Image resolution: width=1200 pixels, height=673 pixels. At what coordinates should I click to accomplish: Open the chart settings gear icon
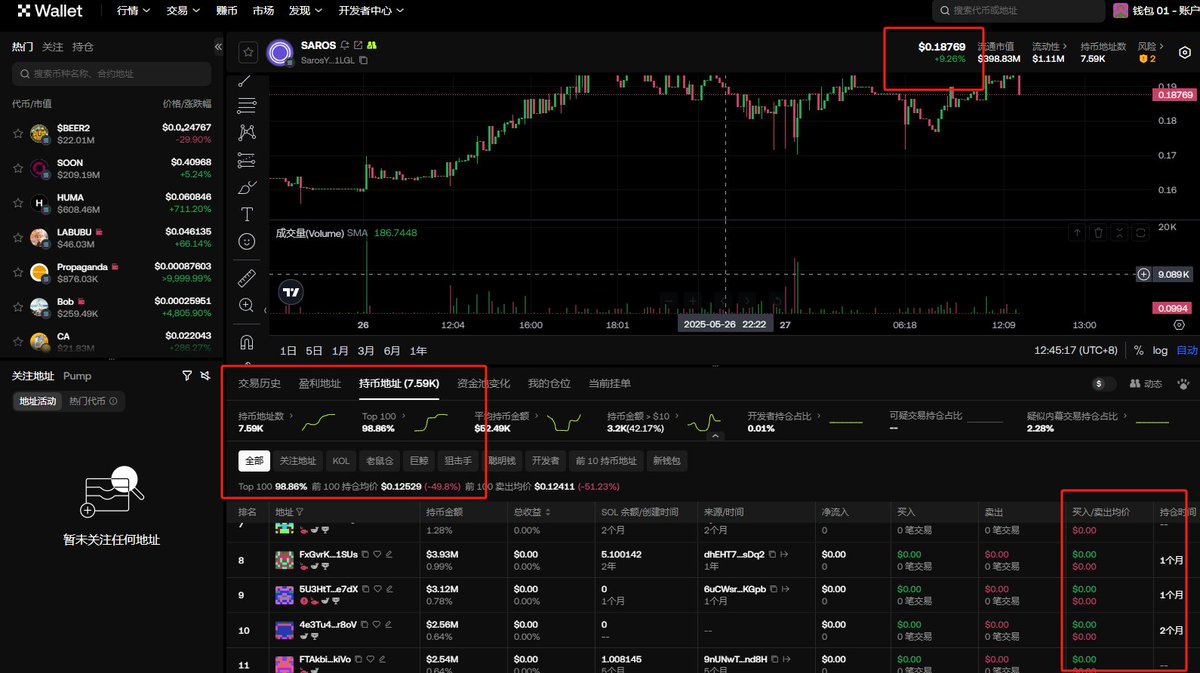pyautogui.click(x=1185, y=52)
